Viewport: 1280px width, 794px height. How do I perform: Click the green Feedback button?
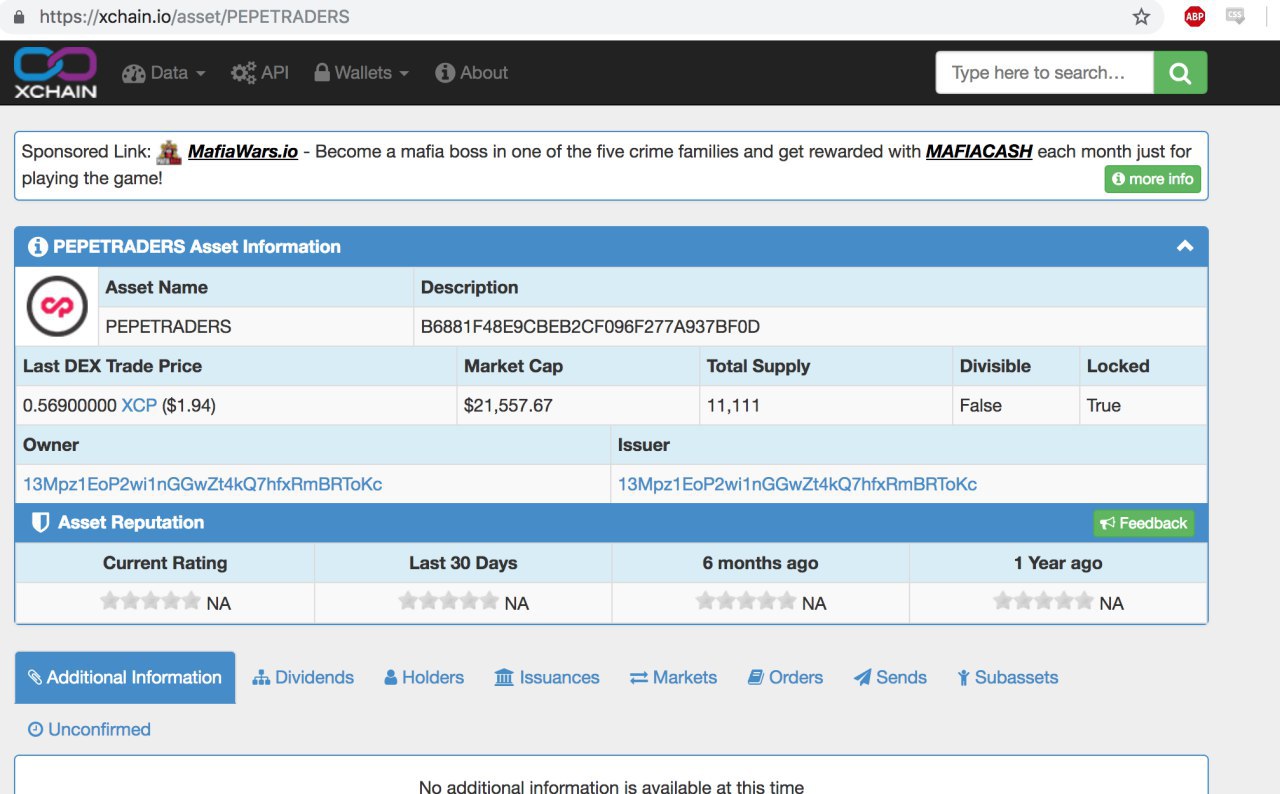[1144, 523]
